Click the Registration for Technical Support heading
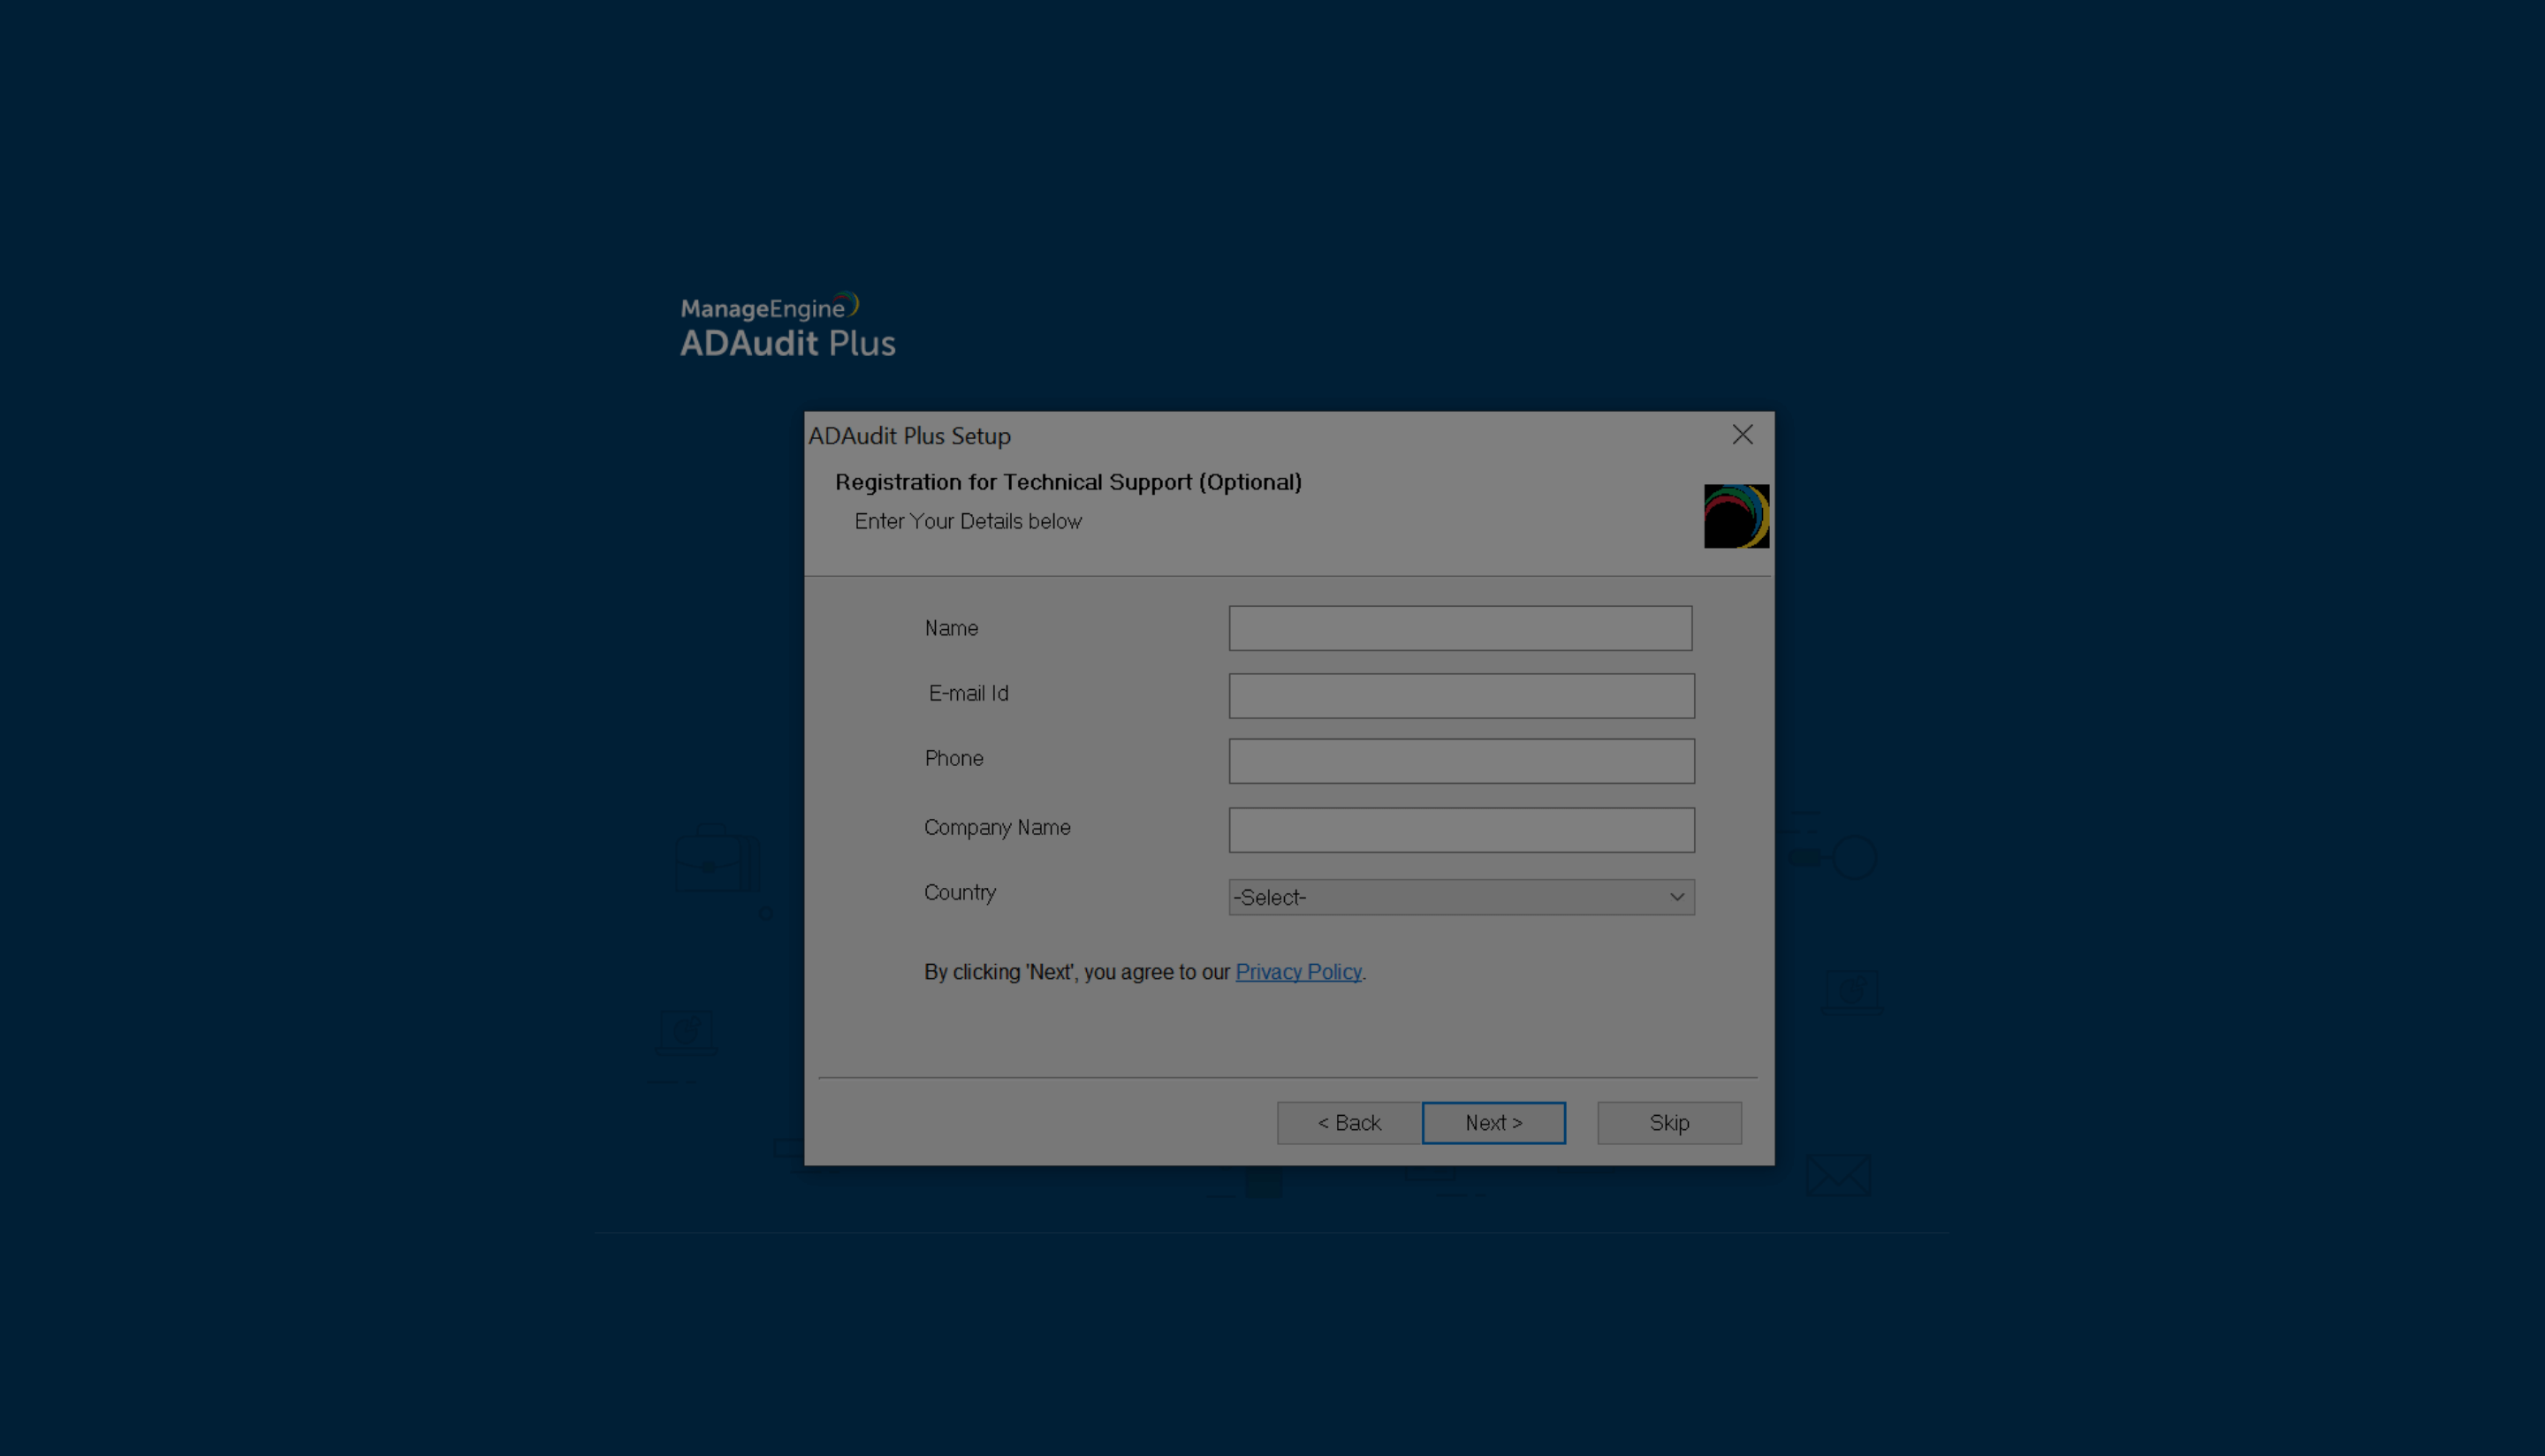Viewport: 2545px width, 1456px height. (1067, 482)
